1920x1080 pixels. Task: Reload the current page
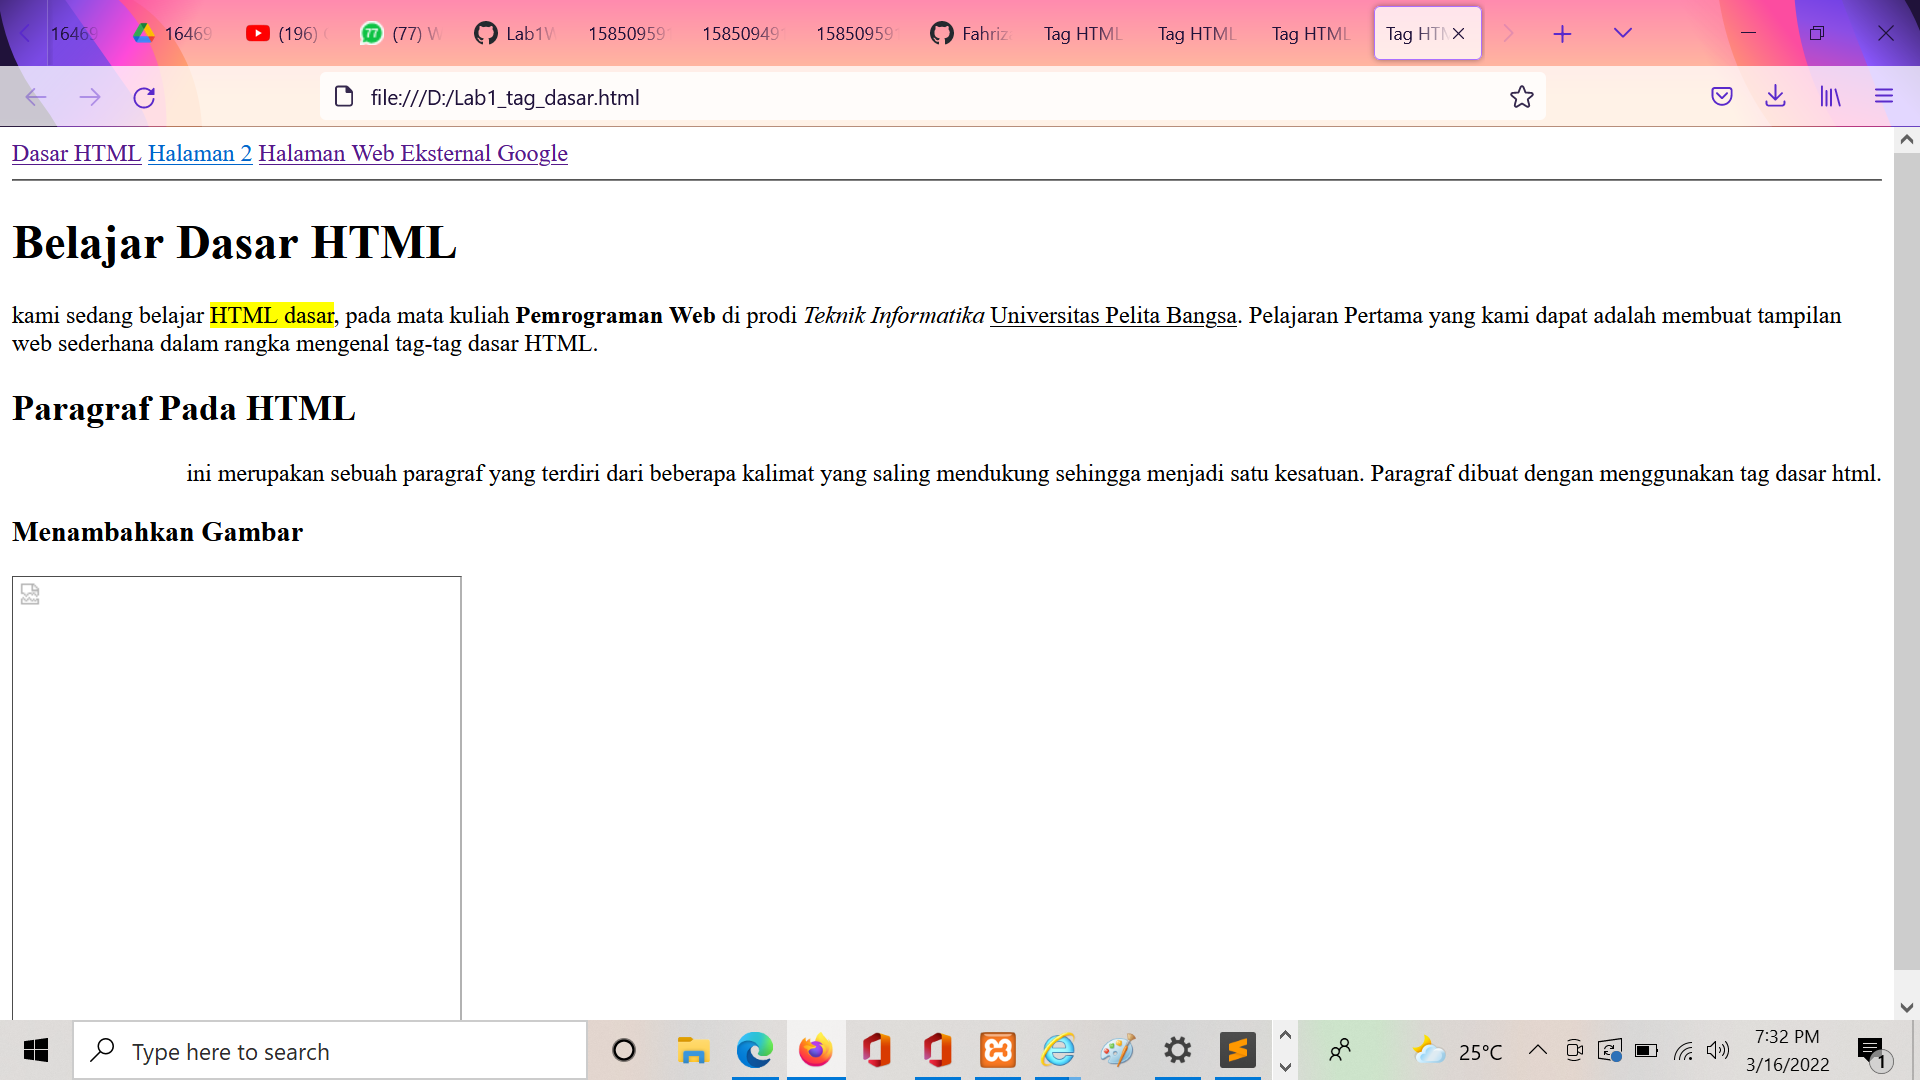(x=144, y=97)
